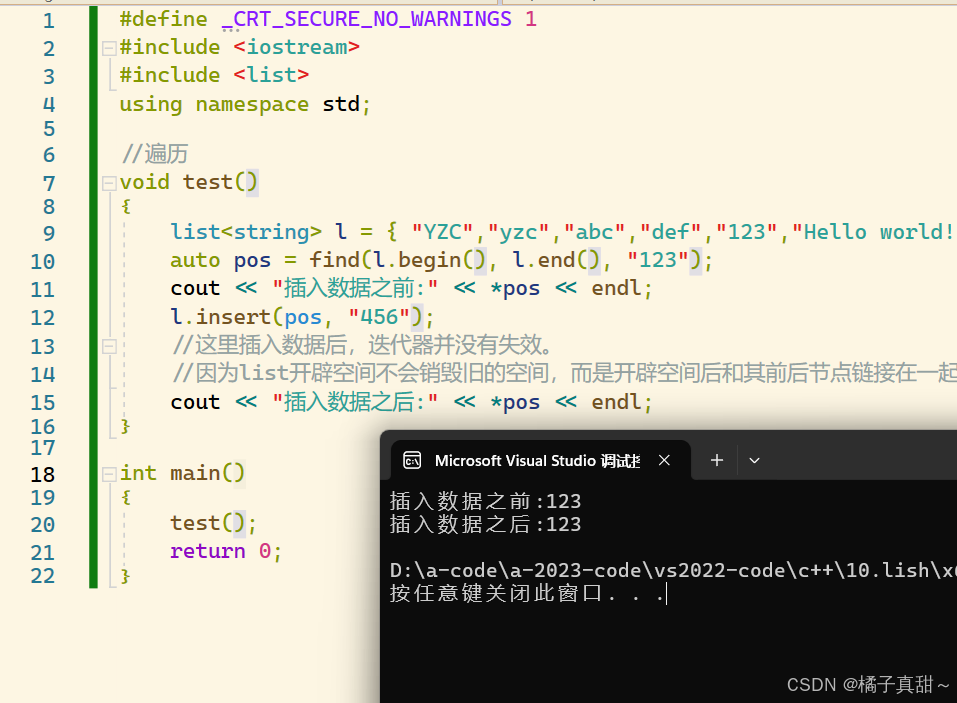The image size is (957, 703).
Task: Collapse the comment block at line 13
Action: coord(109,347)
